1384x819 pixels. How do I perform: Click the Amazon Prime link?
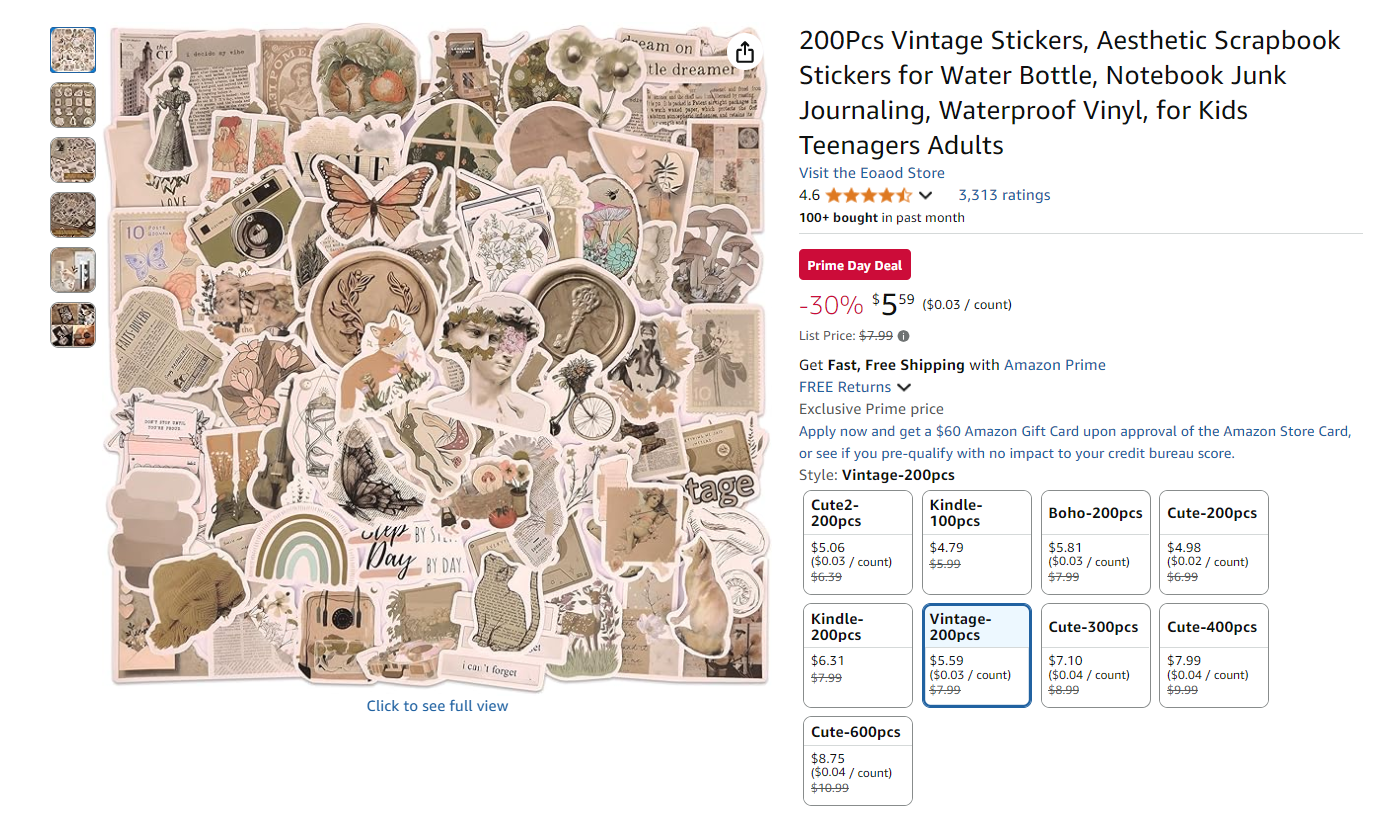tap(1055, 365)
